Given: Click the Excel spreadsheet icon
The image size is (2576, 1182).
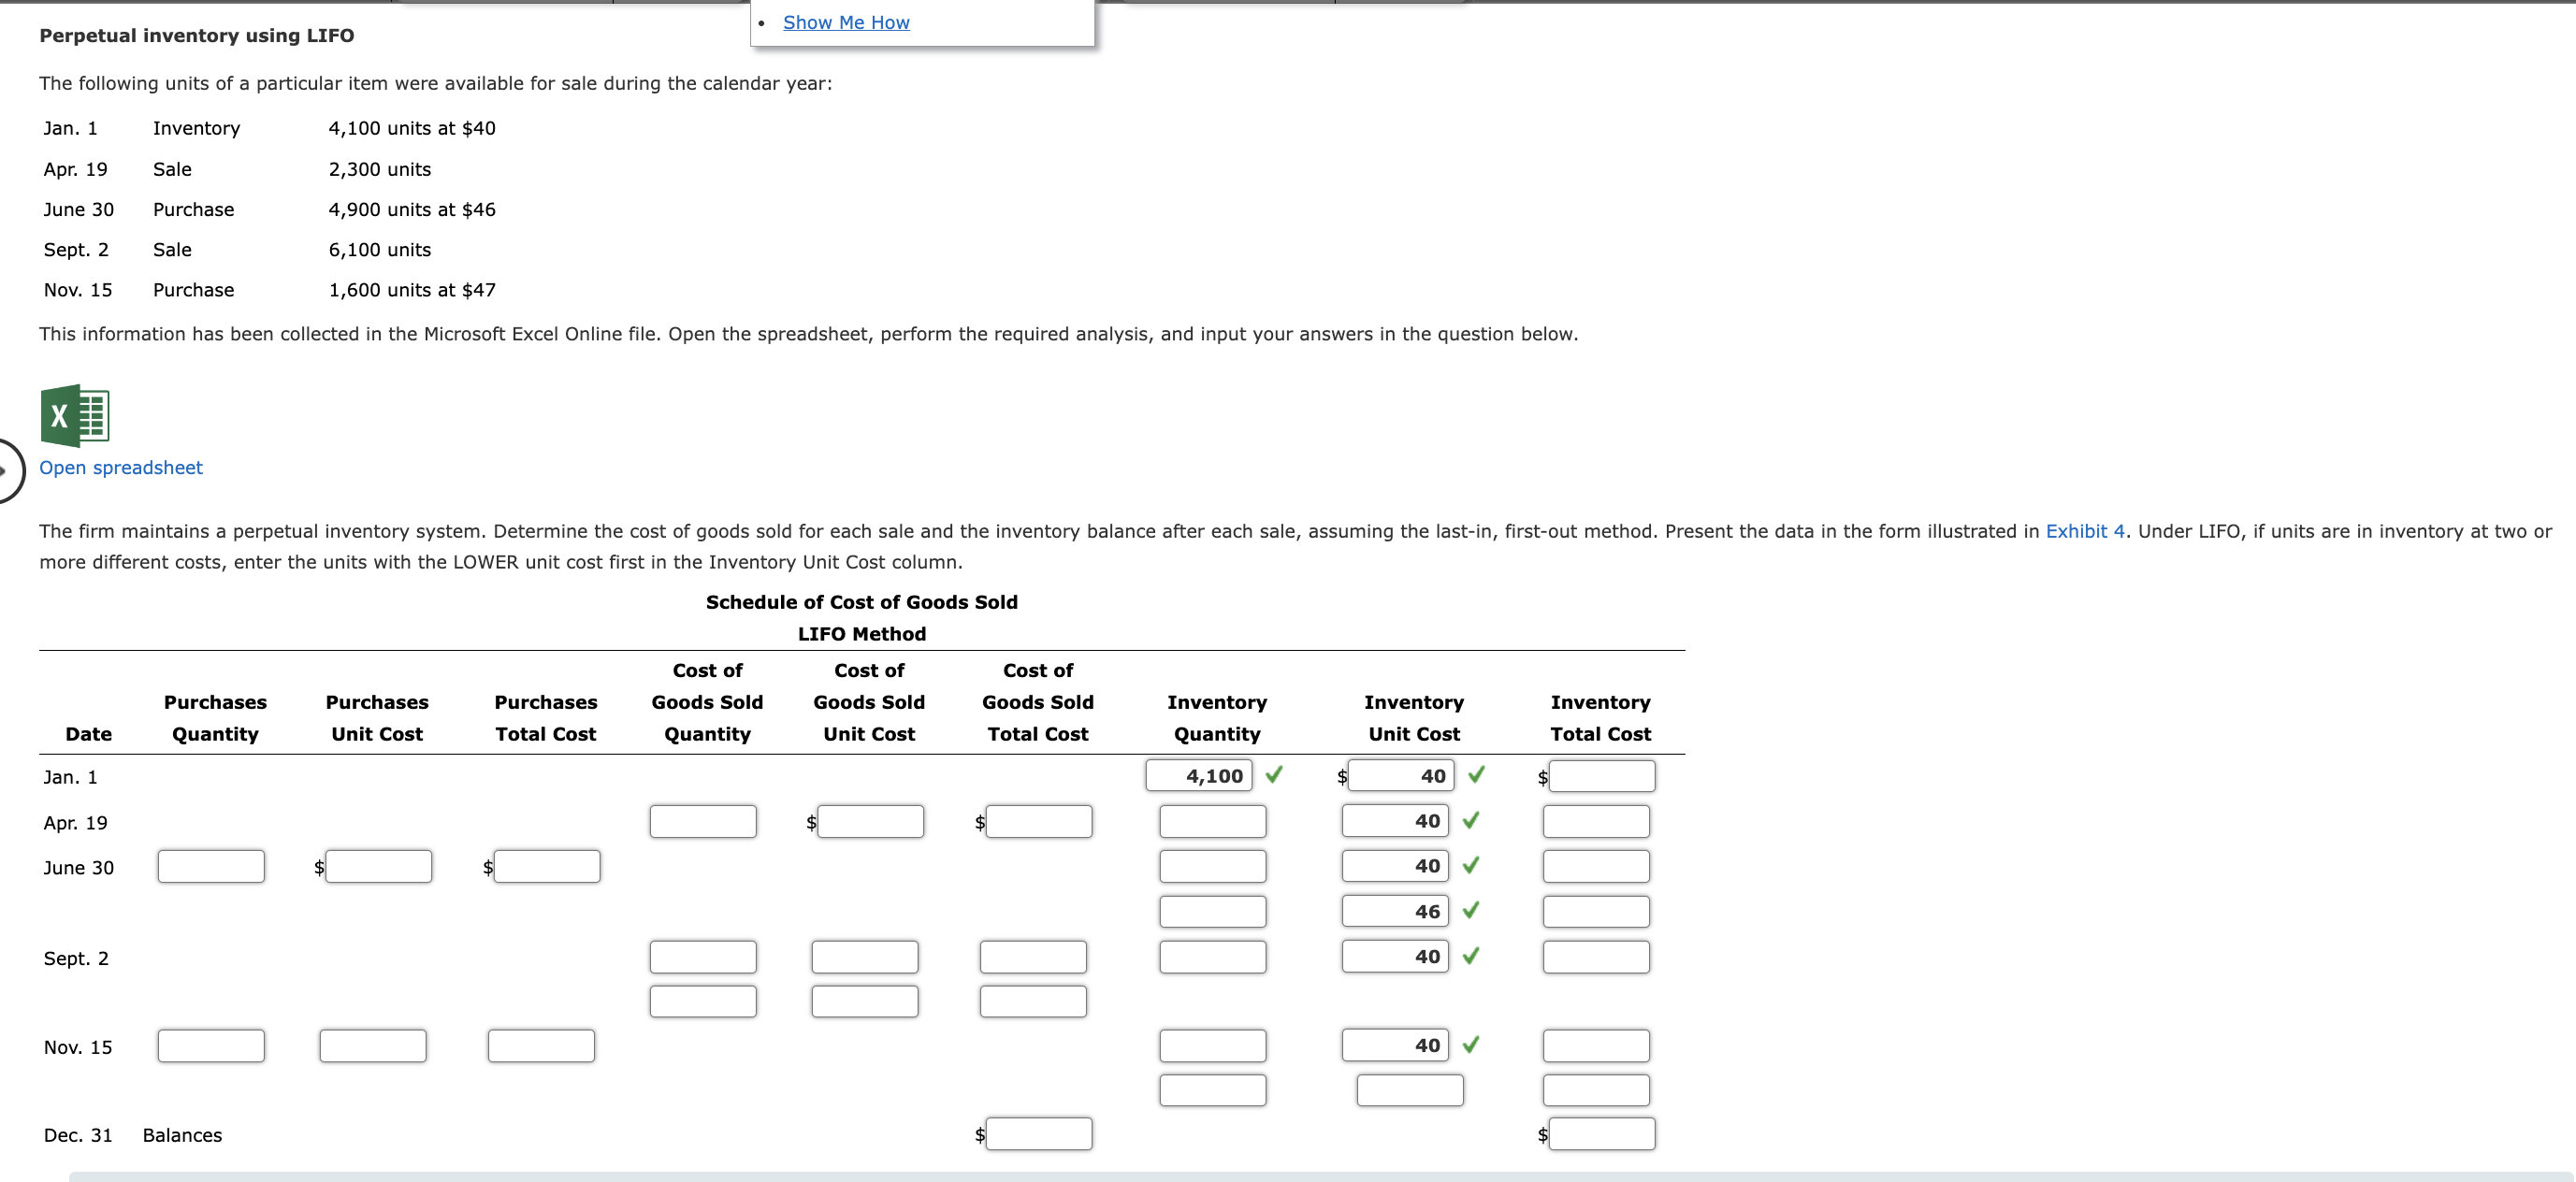Looking at the screenshot, I should (x=75, y=415).
